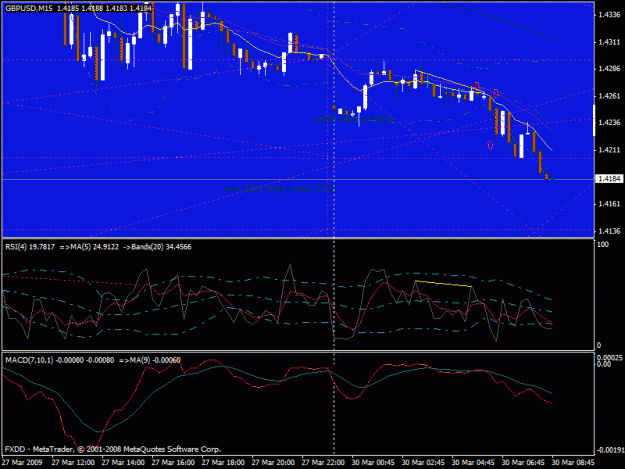Image resolution: width=625 pixels, height=469 pixels.
Task: Select the yellow divergence trendline in RSI panel
Action: tap(443, 284)
